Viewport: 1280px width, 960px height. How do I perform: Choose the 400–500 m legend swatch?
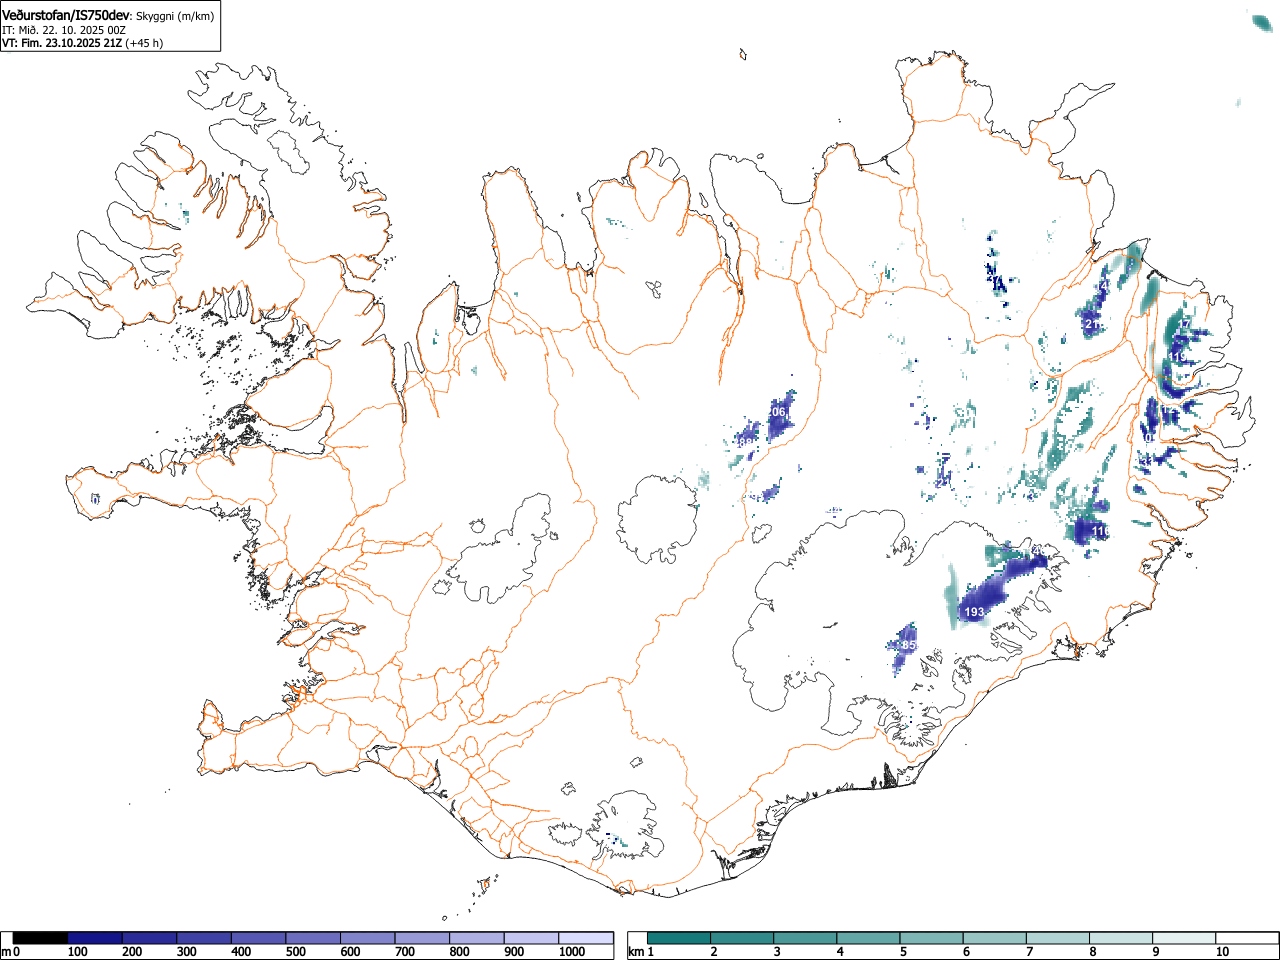coord(259,938)
